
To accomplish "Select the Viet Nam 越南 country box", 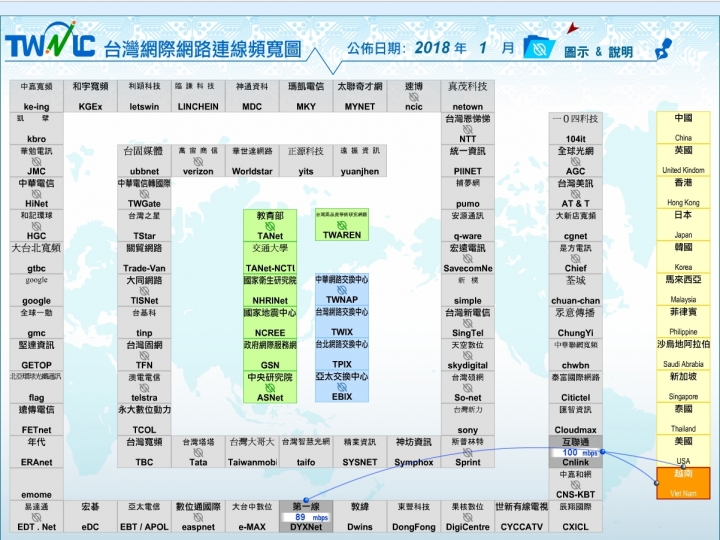I will point(683,484).
